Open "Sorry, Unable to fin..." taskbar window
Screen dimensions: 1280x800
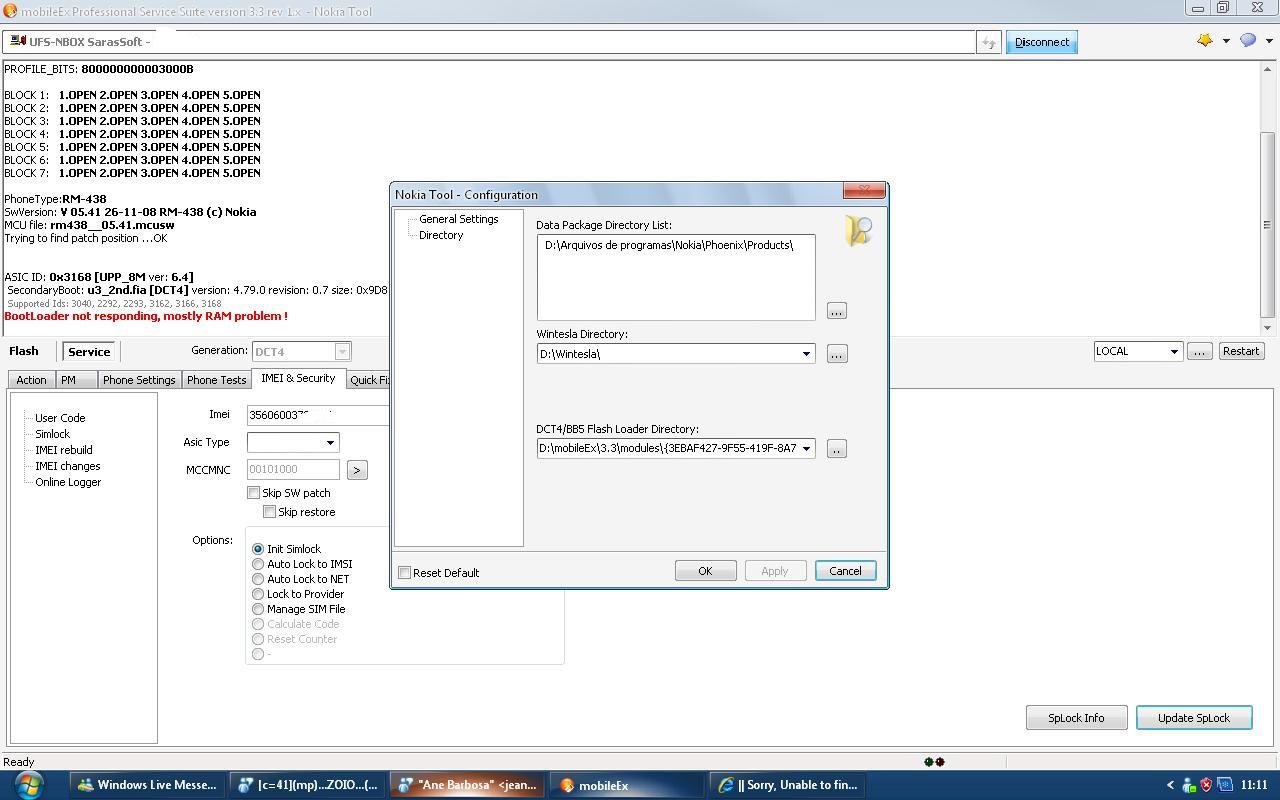pyautogui.click(x=788, y=785)
